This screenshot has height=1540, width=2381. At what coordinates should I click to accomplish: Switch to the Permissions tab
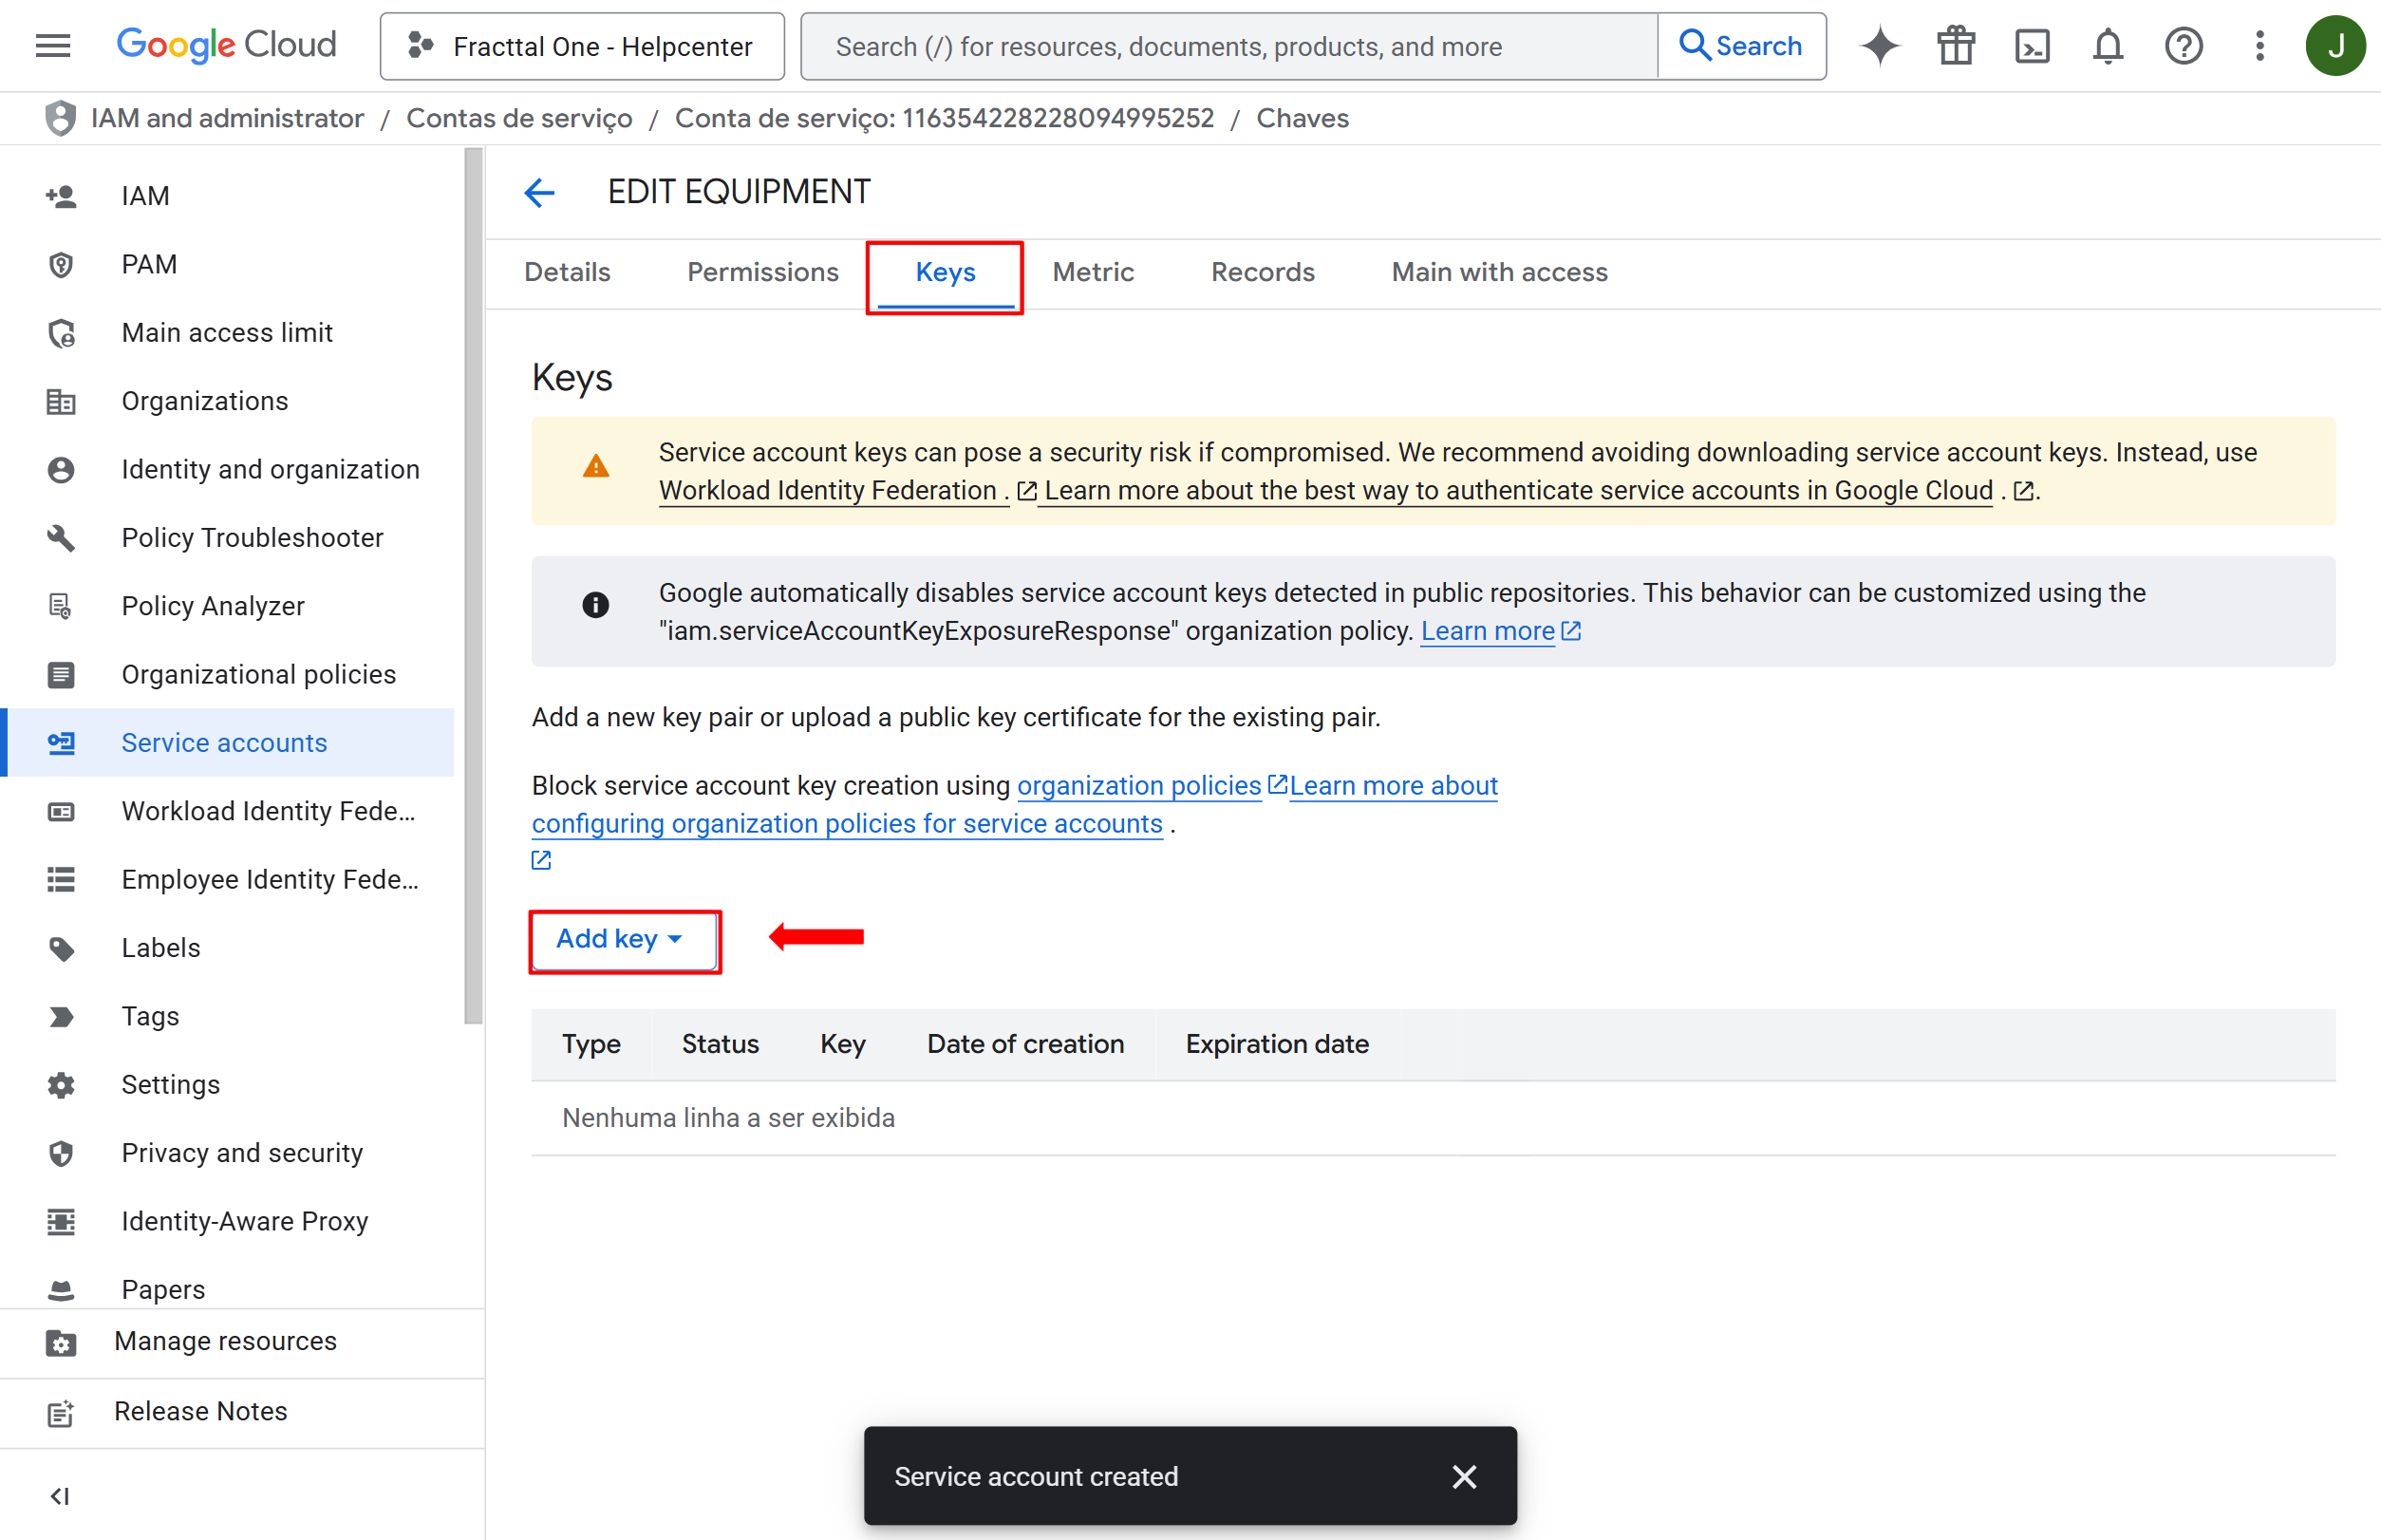tap(762, 272)
